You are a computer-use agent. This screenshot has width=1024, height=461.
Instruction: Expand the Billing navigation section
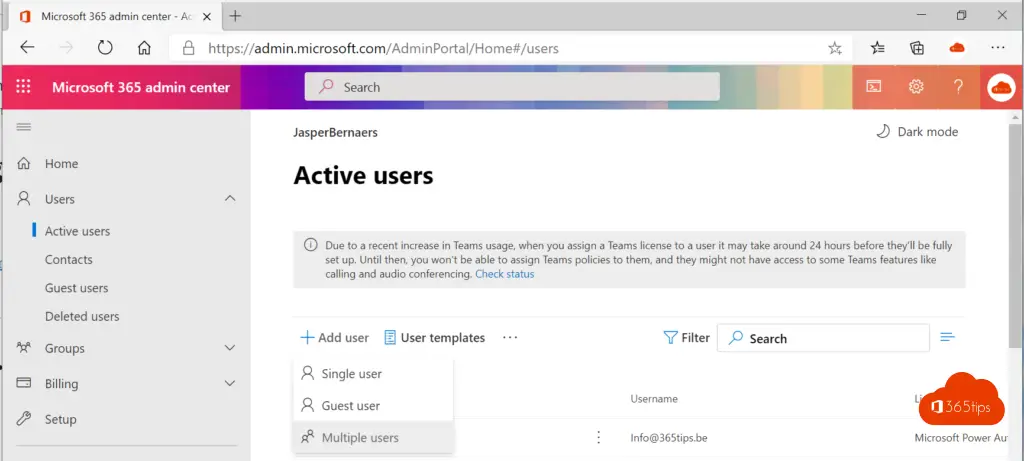(x=230, y=383)
